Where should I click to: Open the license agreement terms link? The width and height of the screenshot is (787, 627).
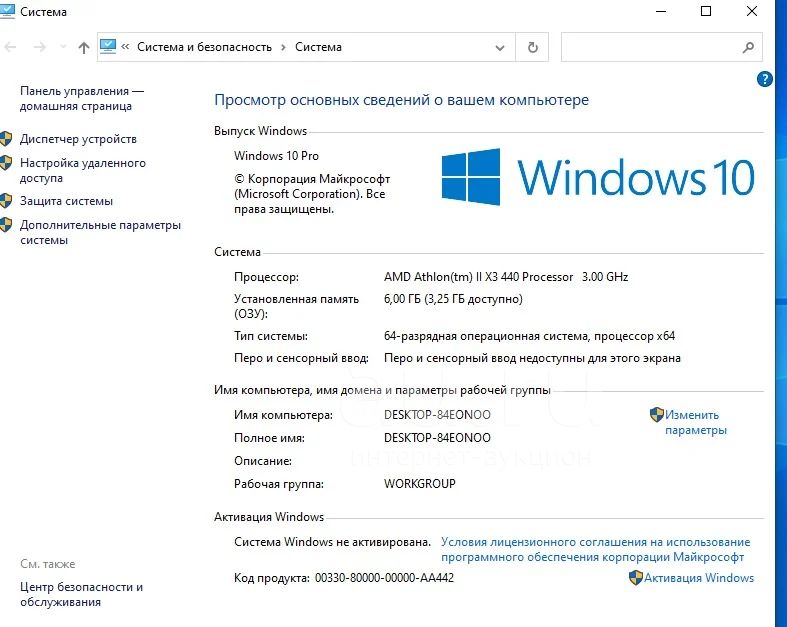(x=595, y=549)
